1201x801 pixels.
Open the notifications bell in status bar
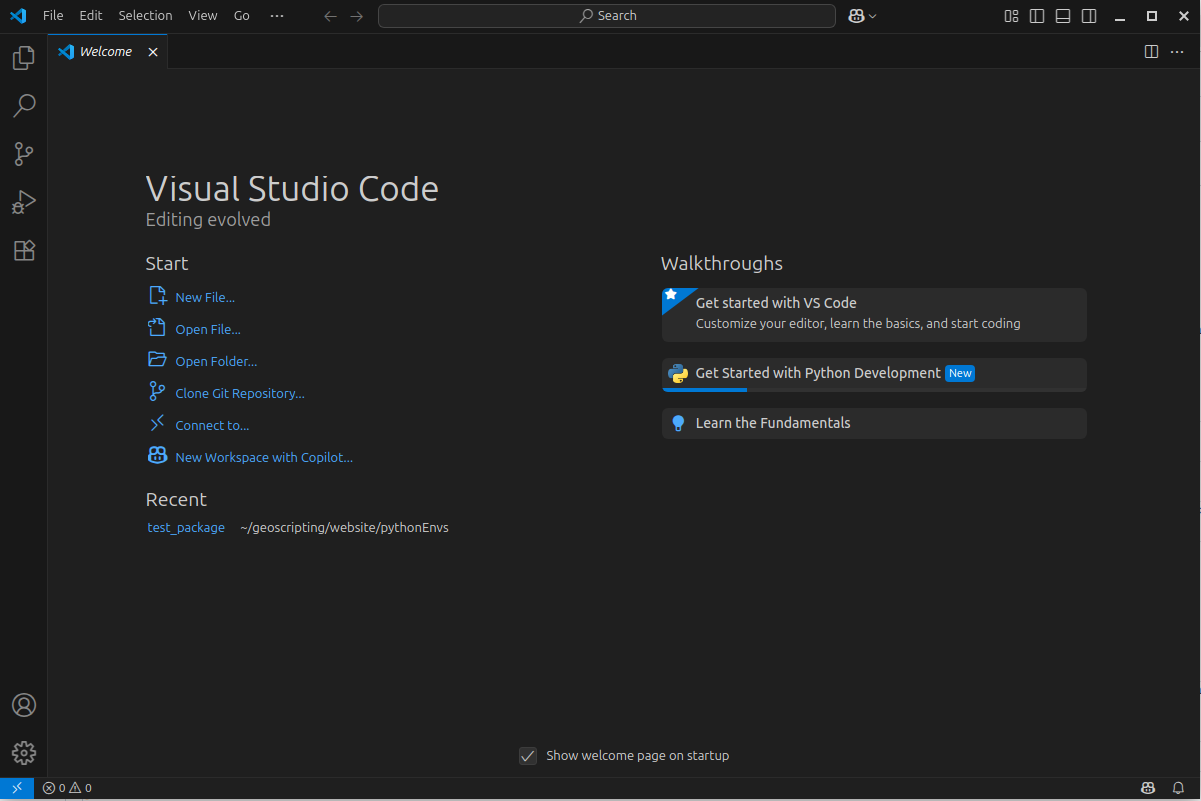tap(1178, 788)
